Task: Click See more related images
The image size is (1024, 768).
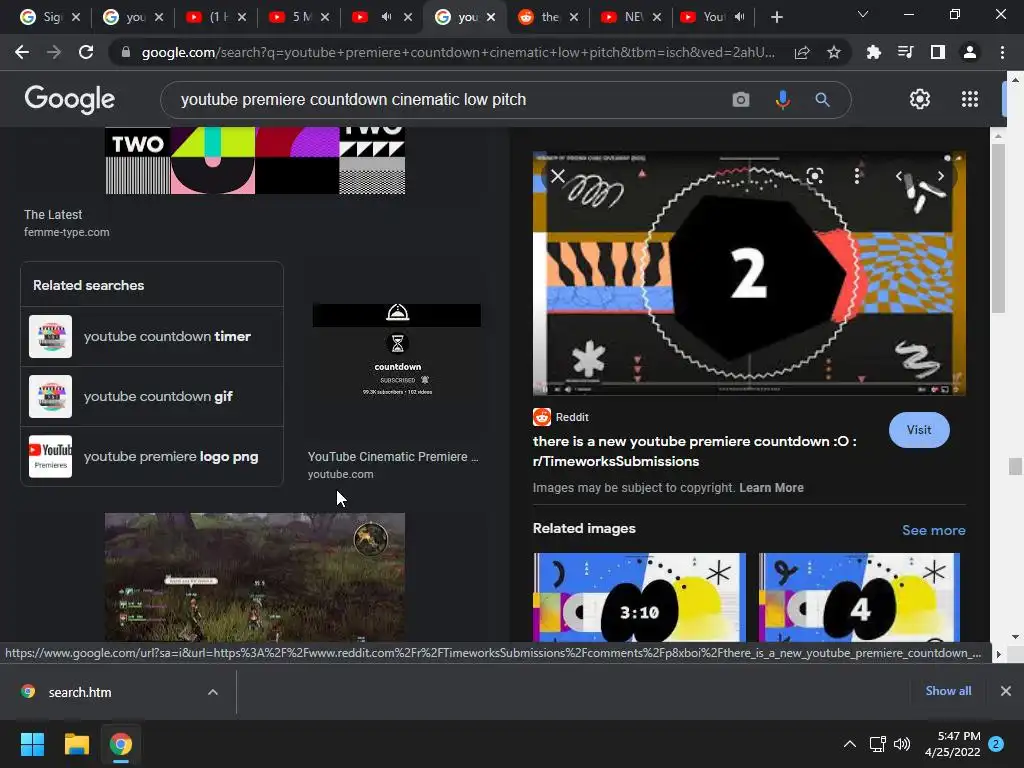Action: click(934, 530)
